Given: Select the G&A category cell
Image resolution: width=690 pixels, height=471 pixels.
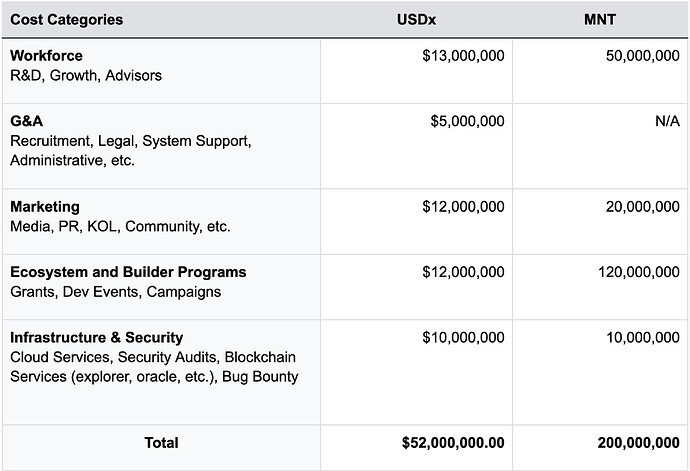Looking at the screenshot, I should pos(130,140).
